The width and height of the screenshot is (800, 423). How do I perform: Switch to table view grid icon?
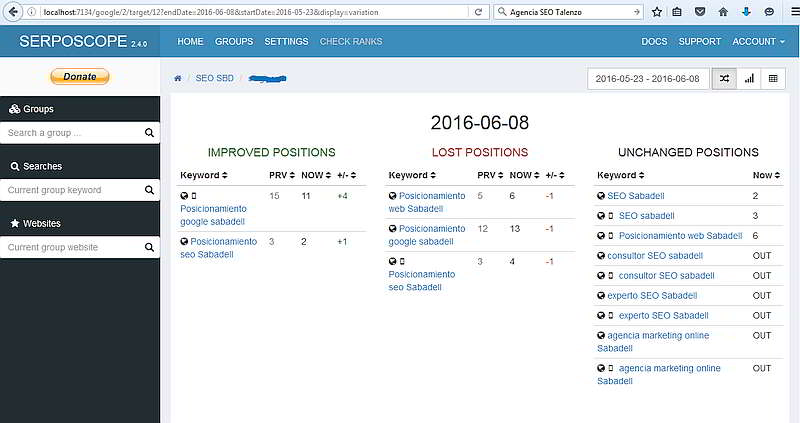773,79
